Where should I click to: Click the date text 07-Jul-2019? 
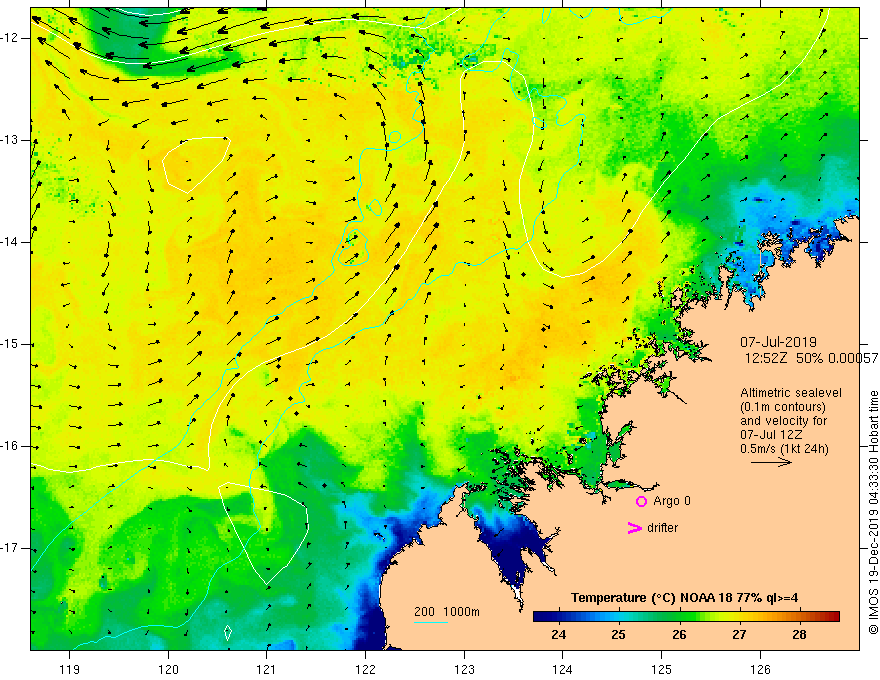pyautogui.click(x=778, y=342)
